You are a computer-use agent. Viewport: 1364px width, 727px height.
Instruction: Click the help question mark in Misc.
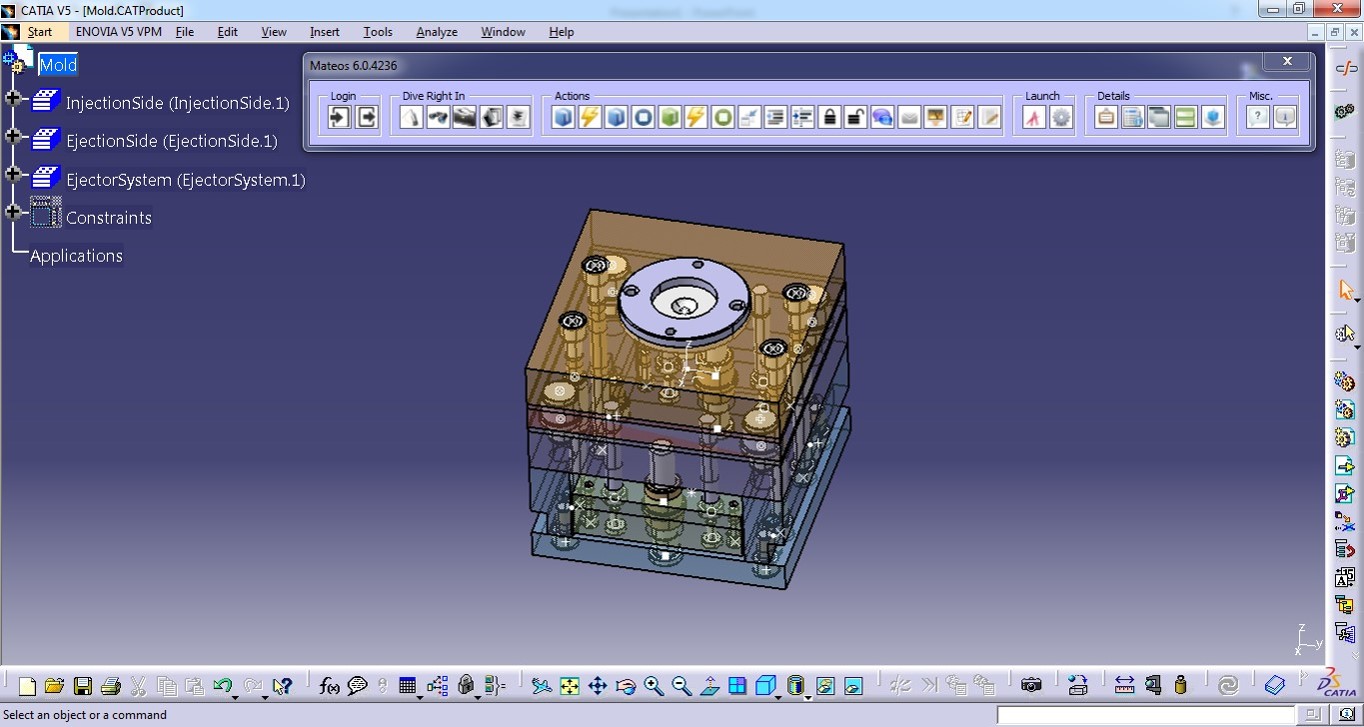coord(1258,118)
